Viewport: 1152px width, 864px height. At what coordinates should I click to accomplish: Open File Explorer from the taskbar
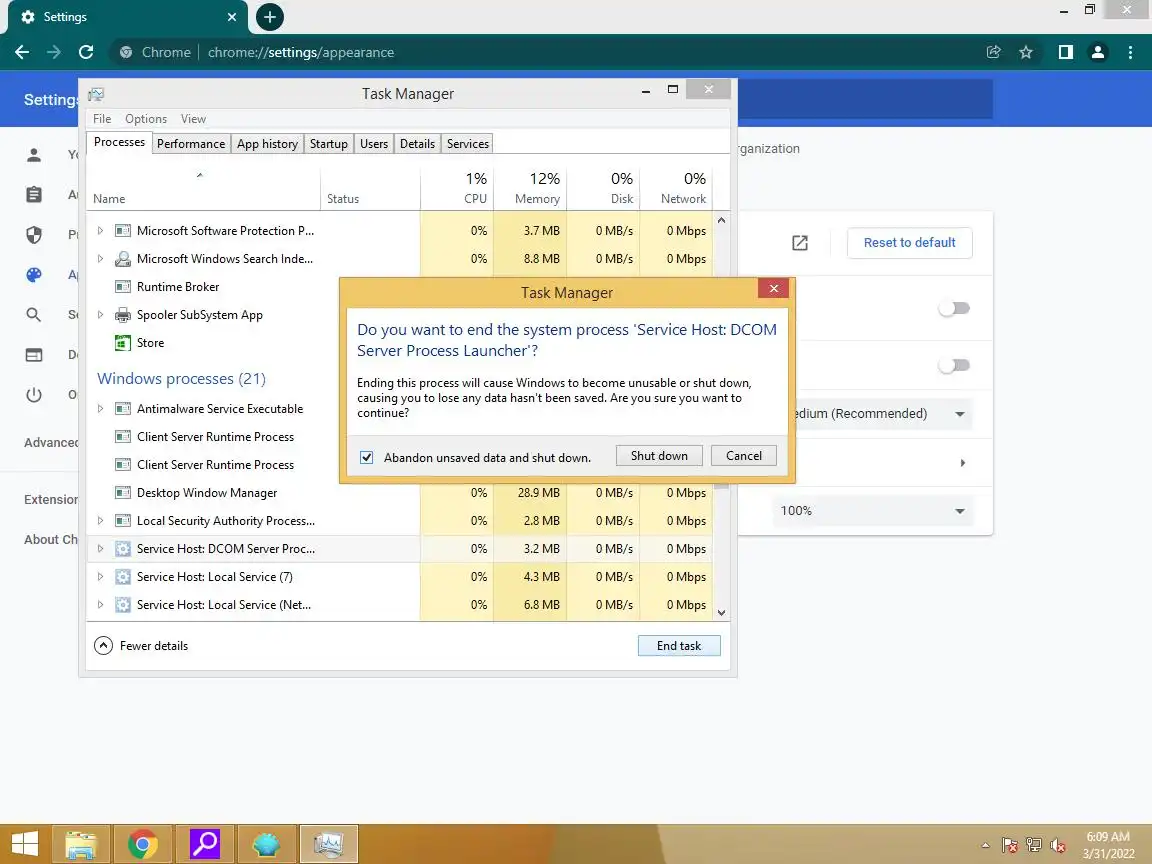(80, 845)
